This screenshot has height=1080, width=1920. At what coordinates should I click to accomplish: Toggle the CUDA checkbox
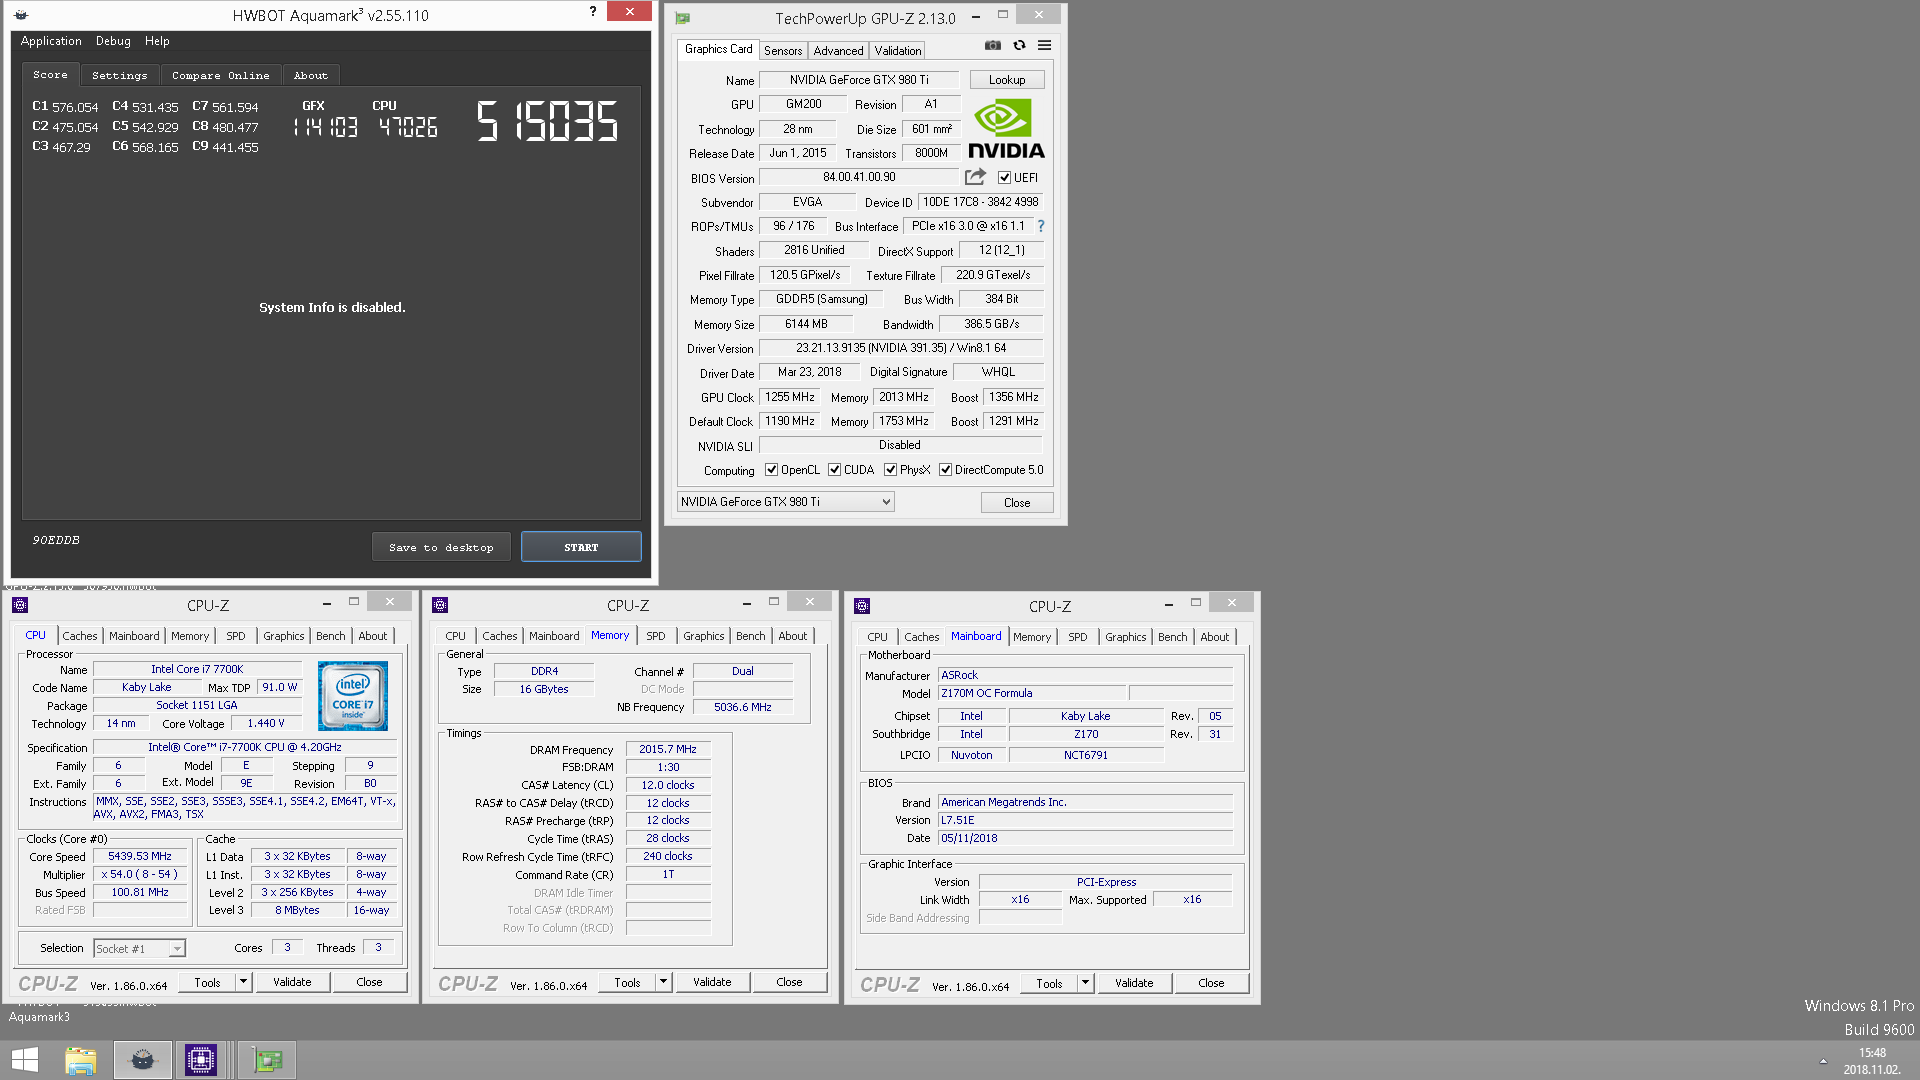834,470
